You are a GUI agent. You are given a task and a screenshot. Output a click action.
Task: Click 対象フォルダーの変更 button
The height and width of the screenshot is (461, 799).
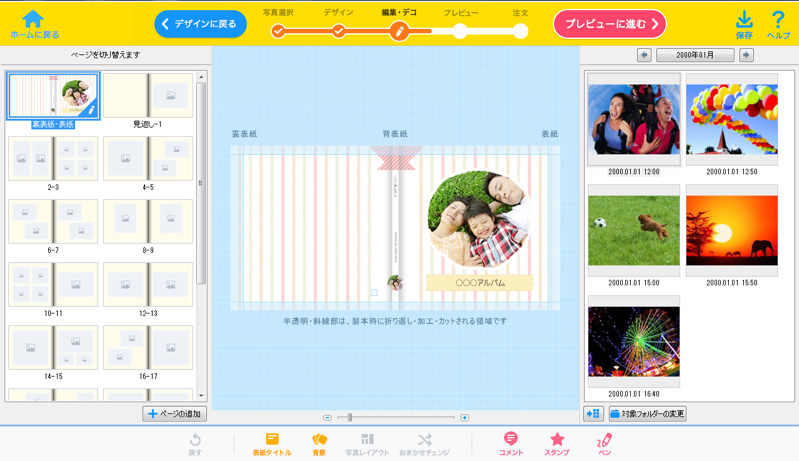[x=648, y=414]
